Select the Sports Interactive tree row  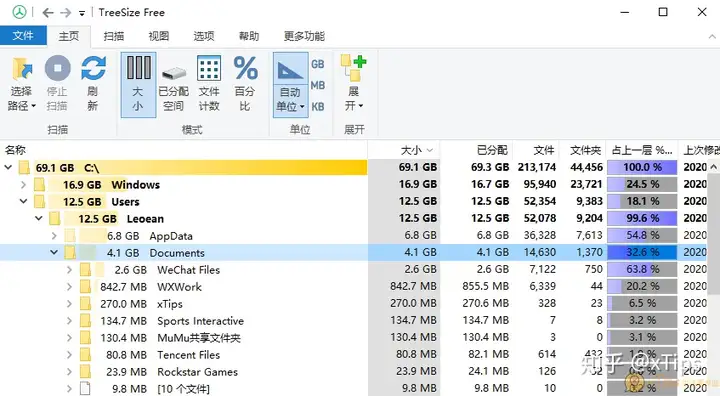point(184,321)
